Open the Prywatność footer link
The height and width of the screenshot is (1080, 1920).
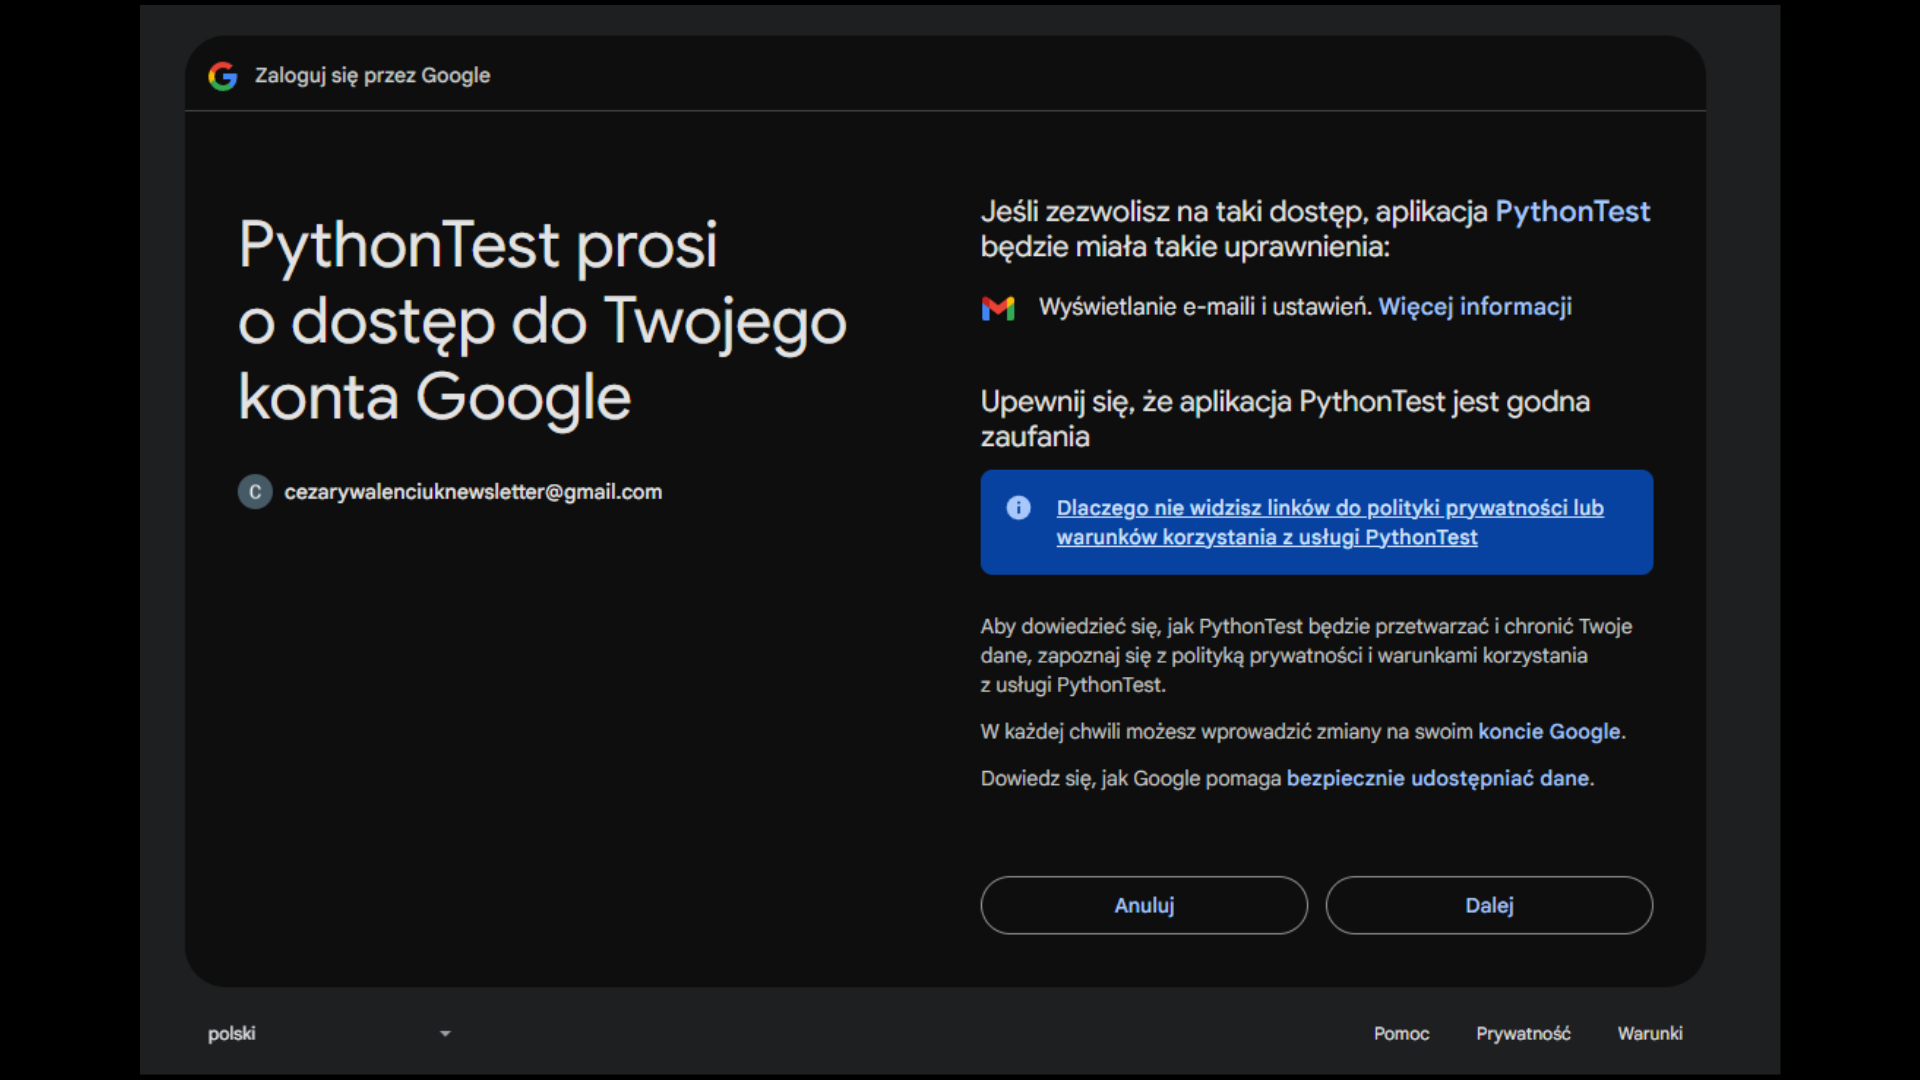click(x=1523, y=1034)
